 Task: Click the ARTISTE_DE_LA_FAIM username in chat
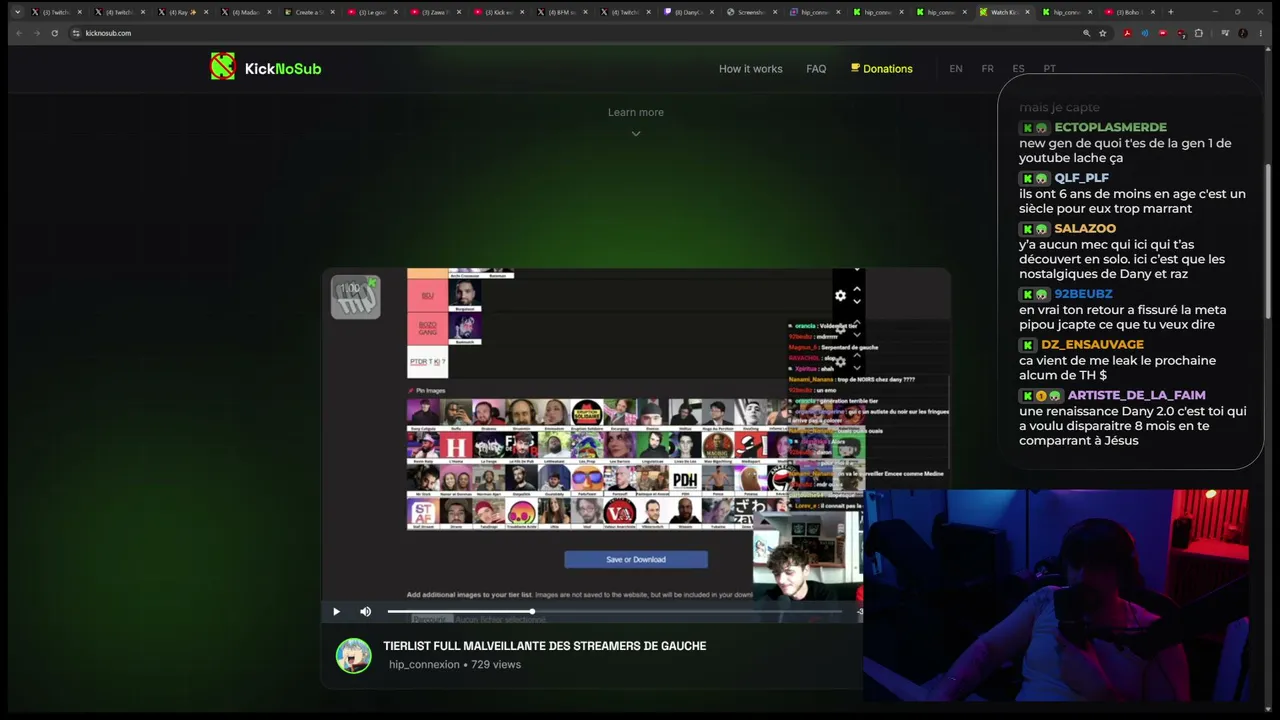pyautogui.click(x=1135, y=396)
